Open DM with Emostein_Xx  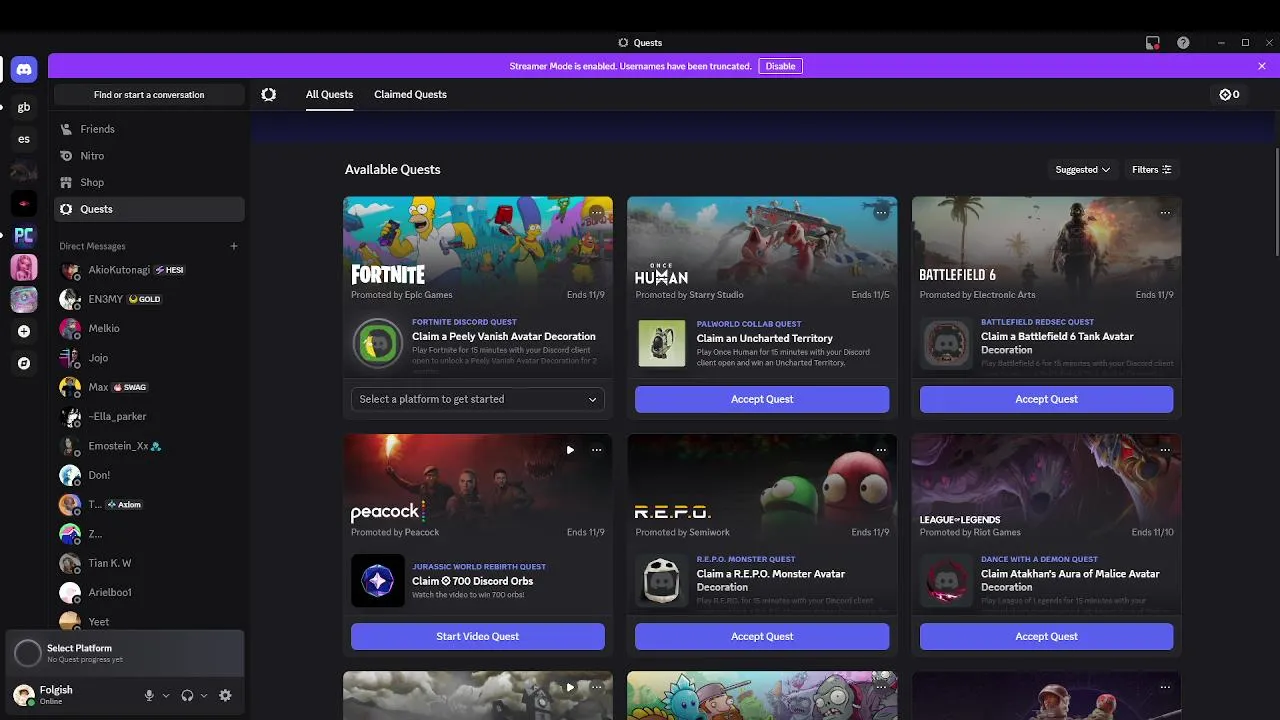[x=149, y=446]
